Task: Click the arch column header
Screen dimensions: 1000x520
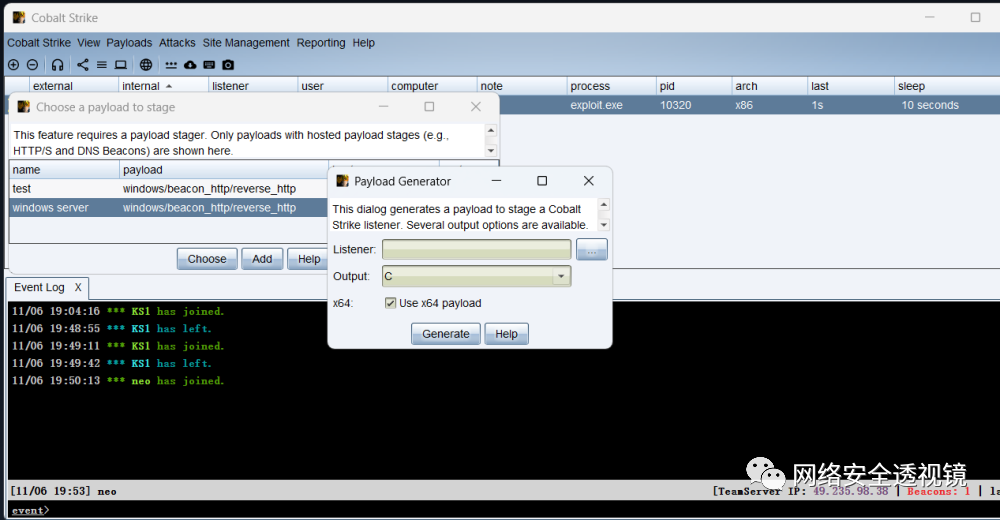Action: tap(770, 85)
